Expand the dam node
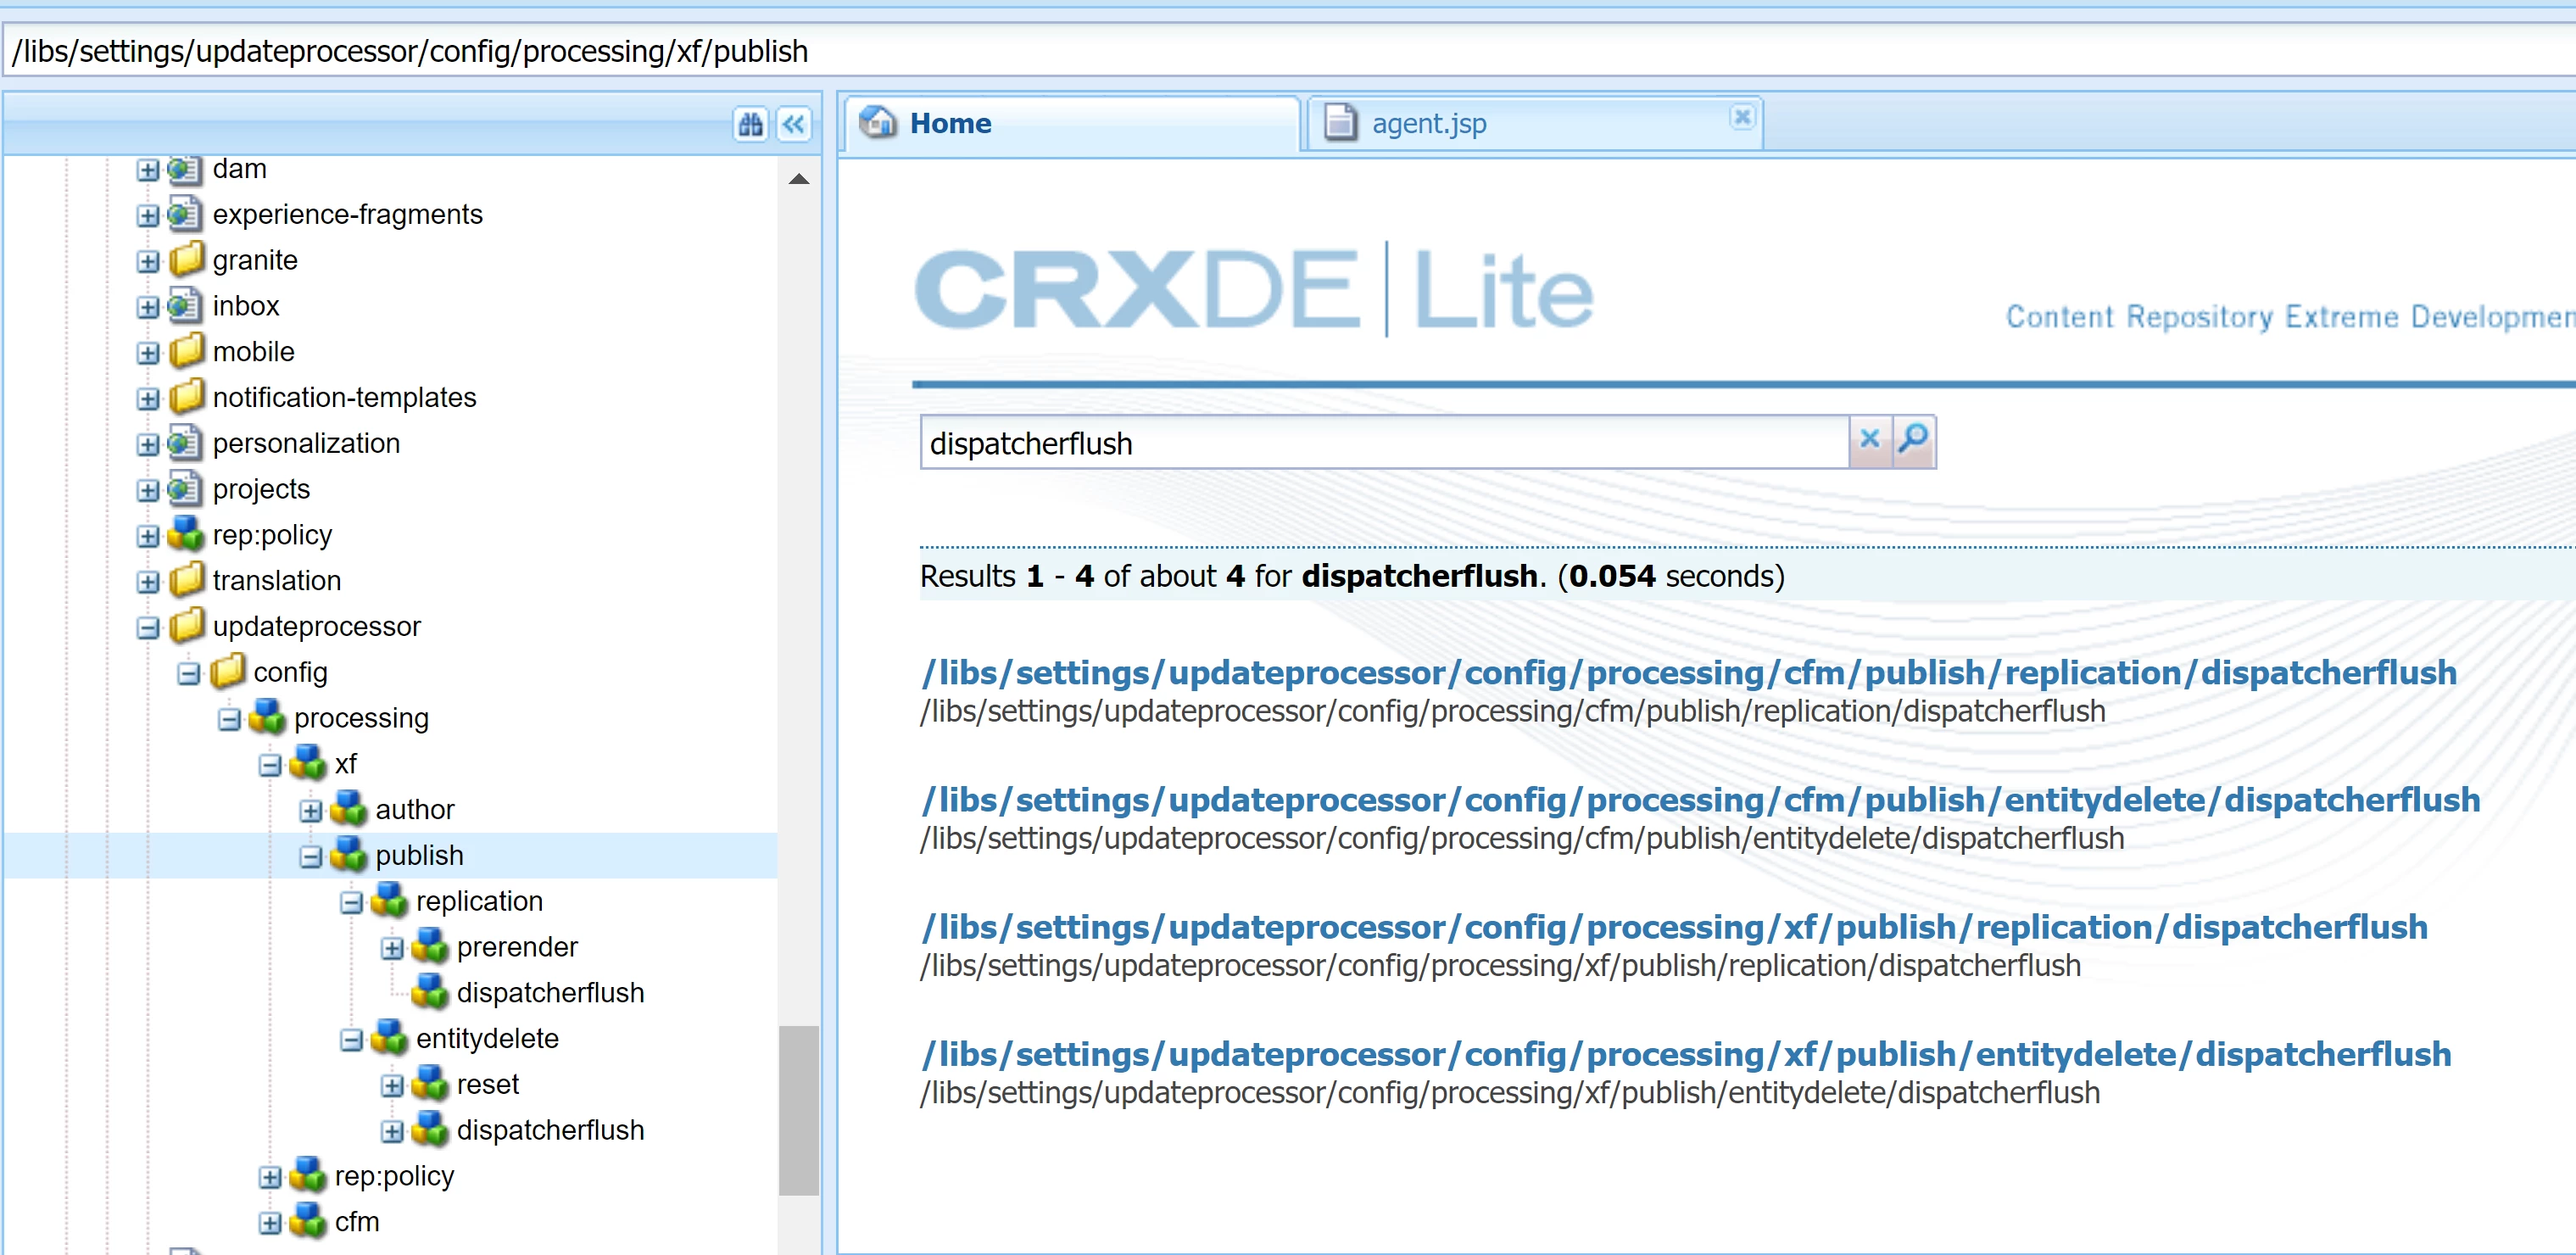Screen dimensions: 2576x1255 click(x=148, y=170)
